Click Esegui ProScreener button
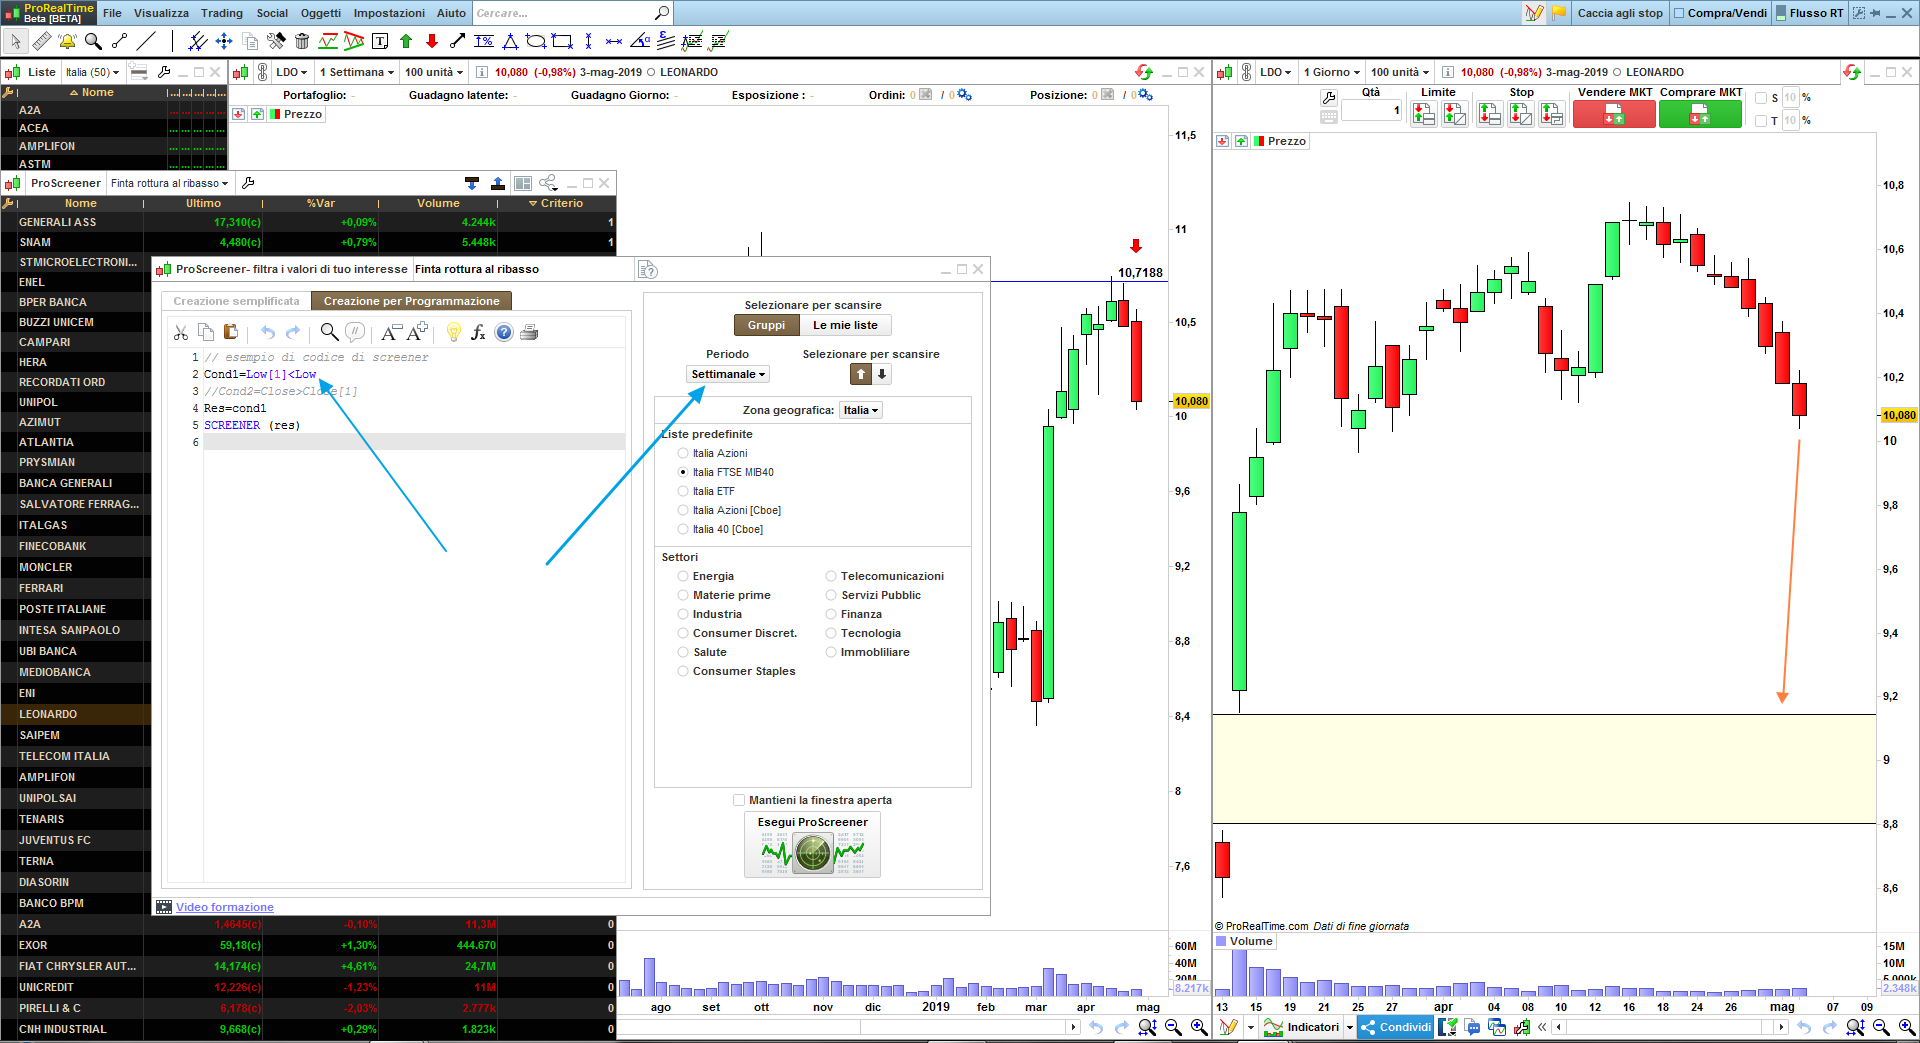This screenshot has width=1920, height=1043. tap(812, 845)
